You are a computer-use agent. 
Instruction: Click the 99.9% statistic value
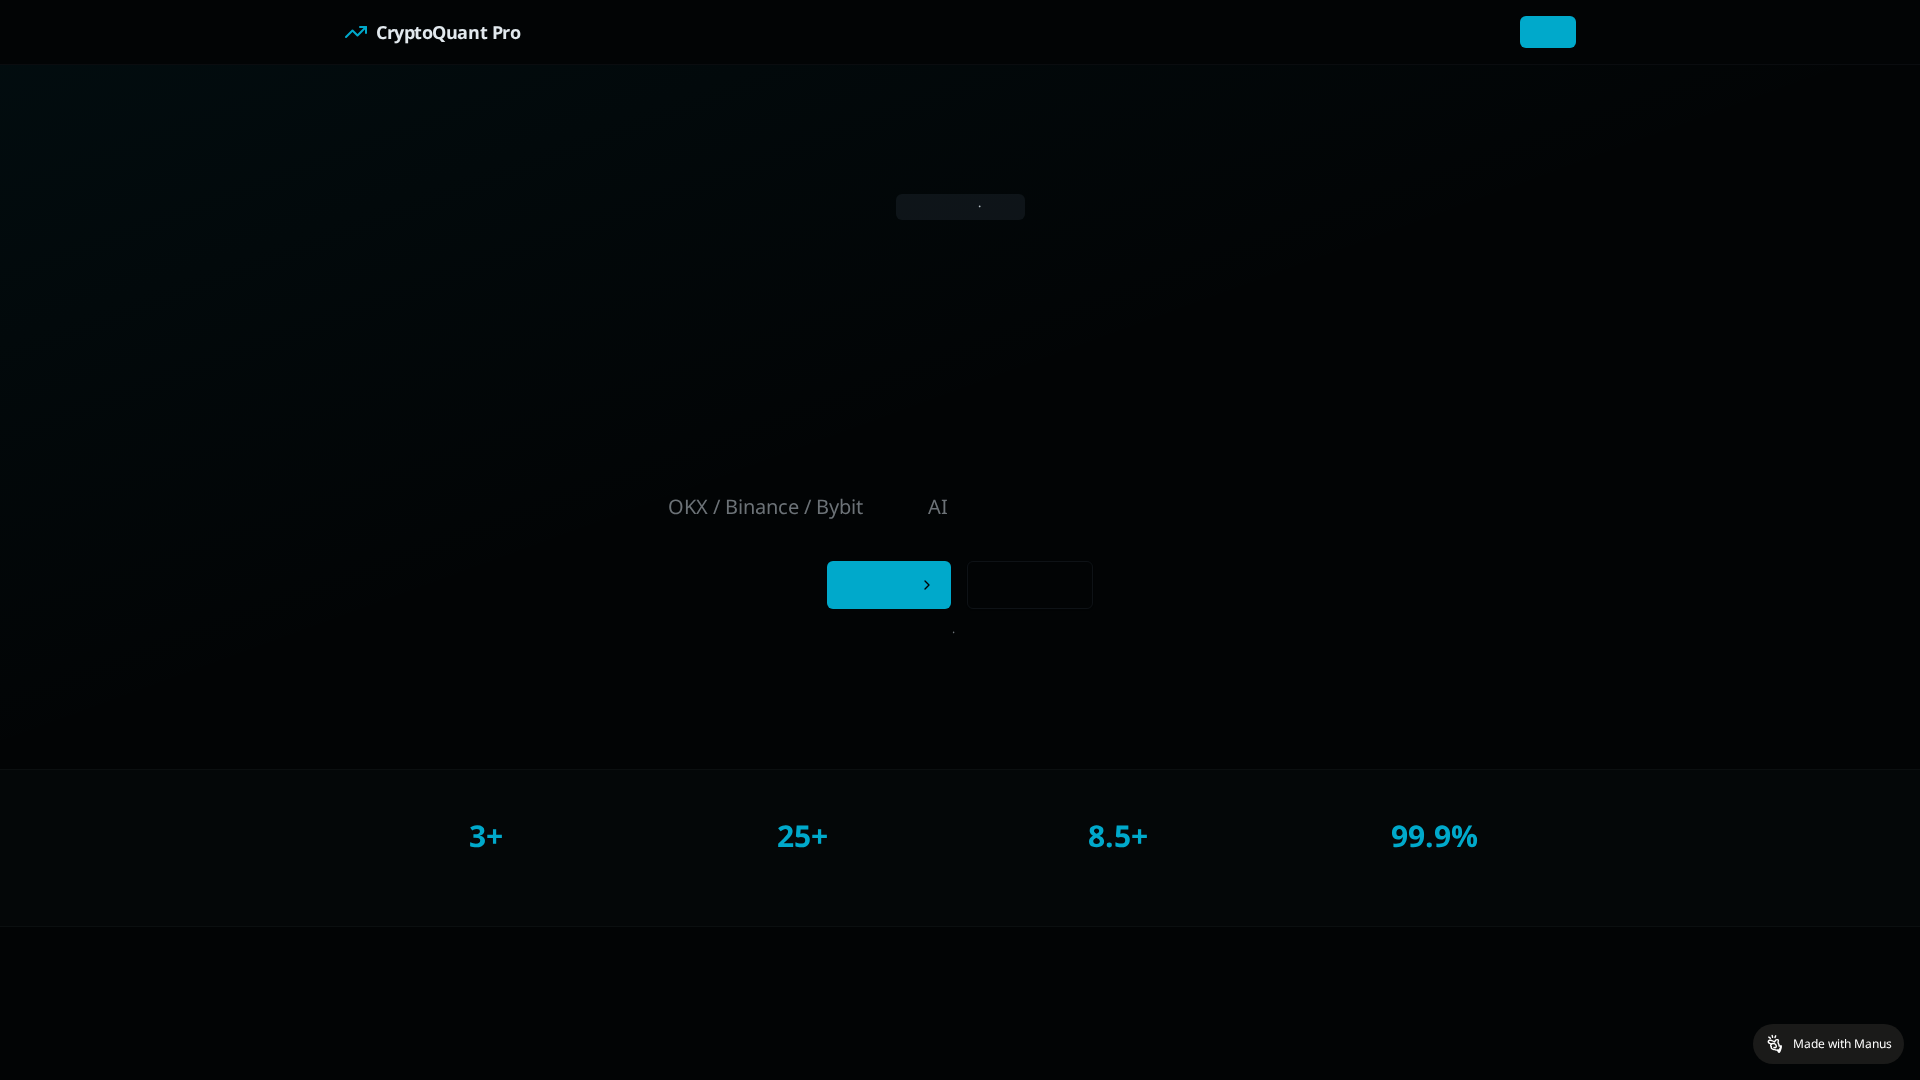(x=1433, y=836)
